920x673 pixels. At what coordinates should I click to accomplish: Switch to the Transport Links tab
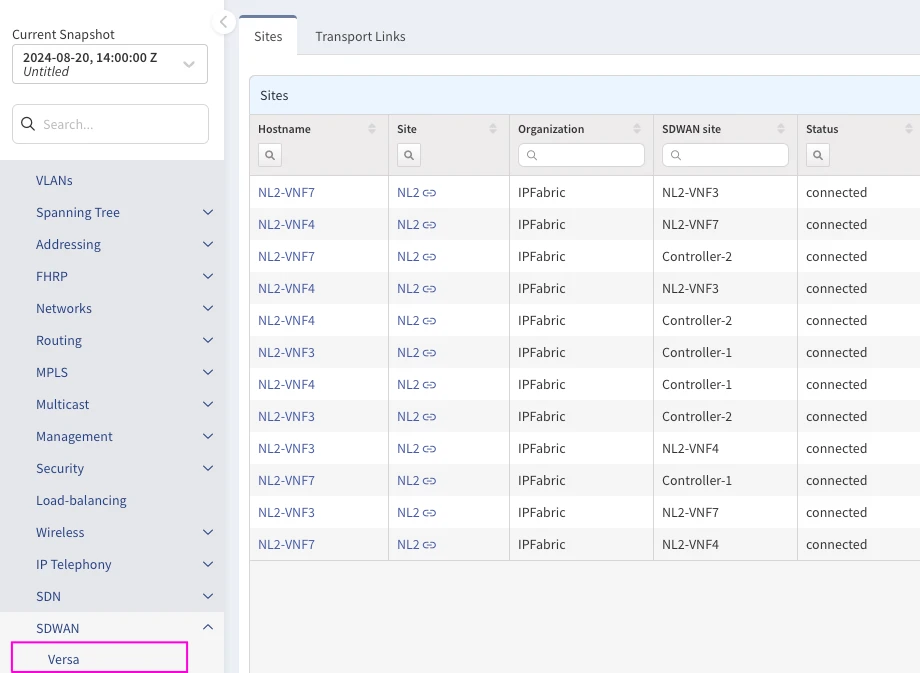point(360,37)
